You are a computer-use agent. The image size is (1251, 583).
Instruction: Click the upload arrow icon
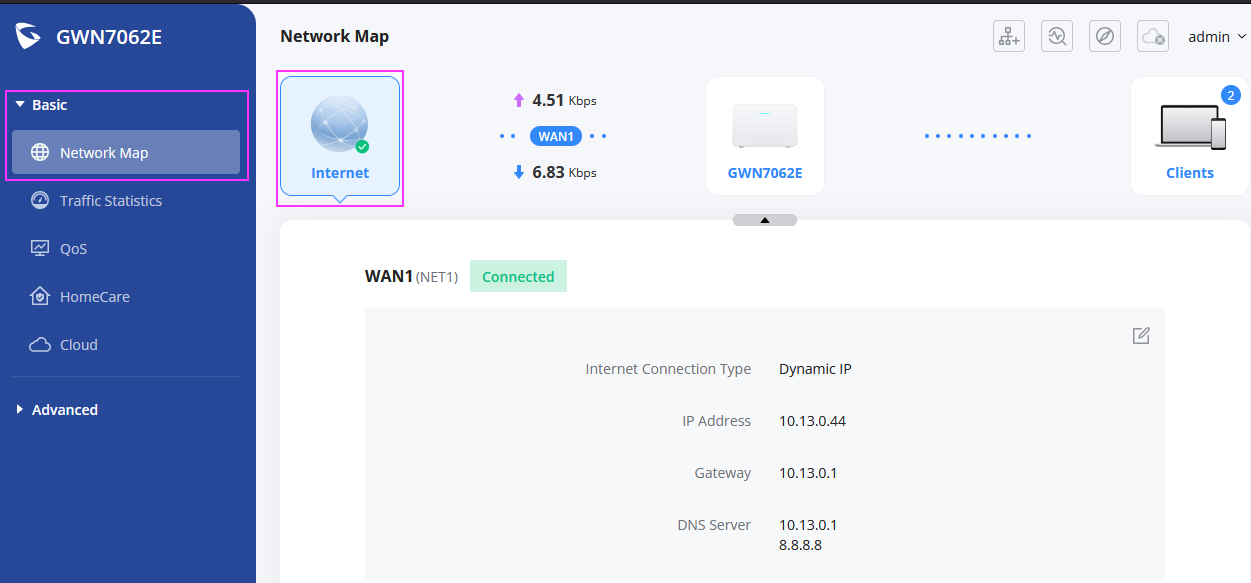(x=518, y=100)
